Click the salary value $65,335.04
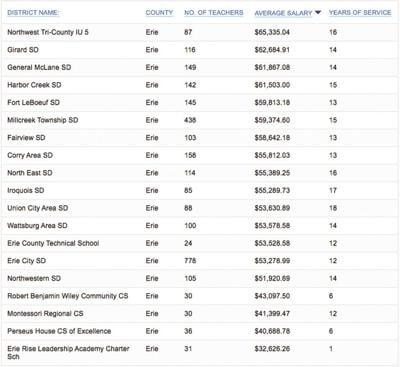 pos(272,32)
